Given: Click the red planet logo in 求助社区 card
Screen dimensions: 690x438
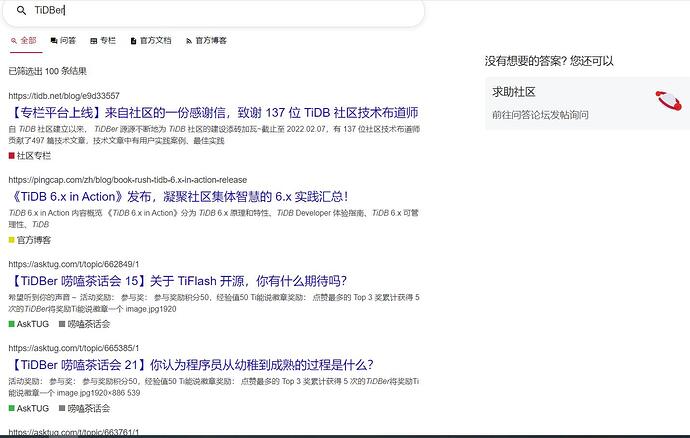Looking at the screenshot, I should coord(668,100).
